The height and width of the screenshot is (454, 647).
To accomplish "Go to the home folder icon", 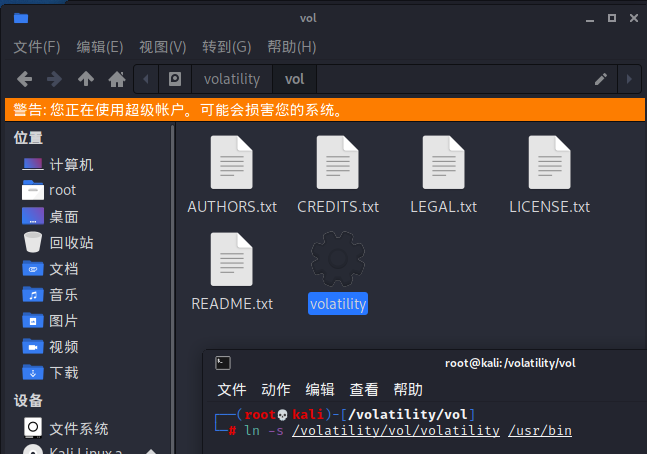I will pos(117,79).
